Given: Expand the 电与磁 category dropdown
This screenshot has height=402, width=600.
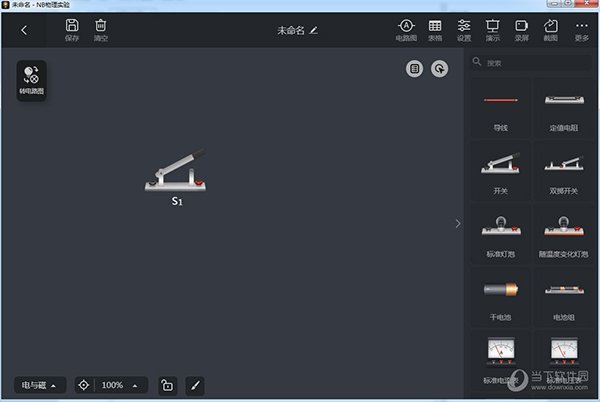Looking at the screenshot, I should pos(40,385).
